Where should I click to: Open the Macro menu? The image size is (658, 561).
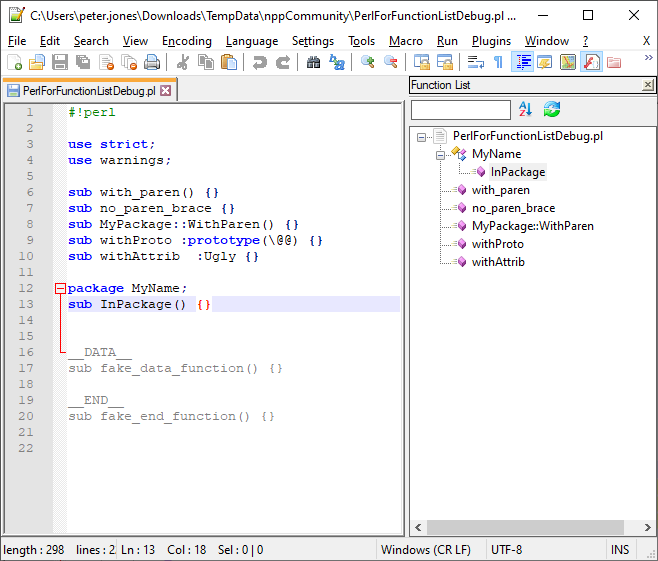point(406,41)
